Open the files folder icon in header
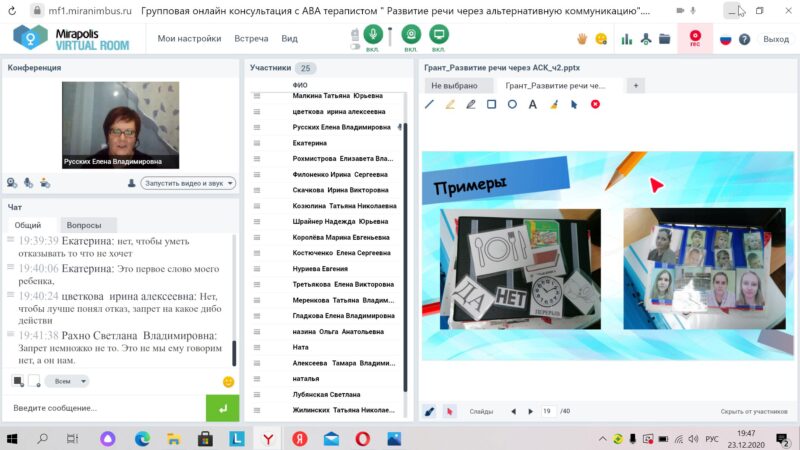 [664, 39]
